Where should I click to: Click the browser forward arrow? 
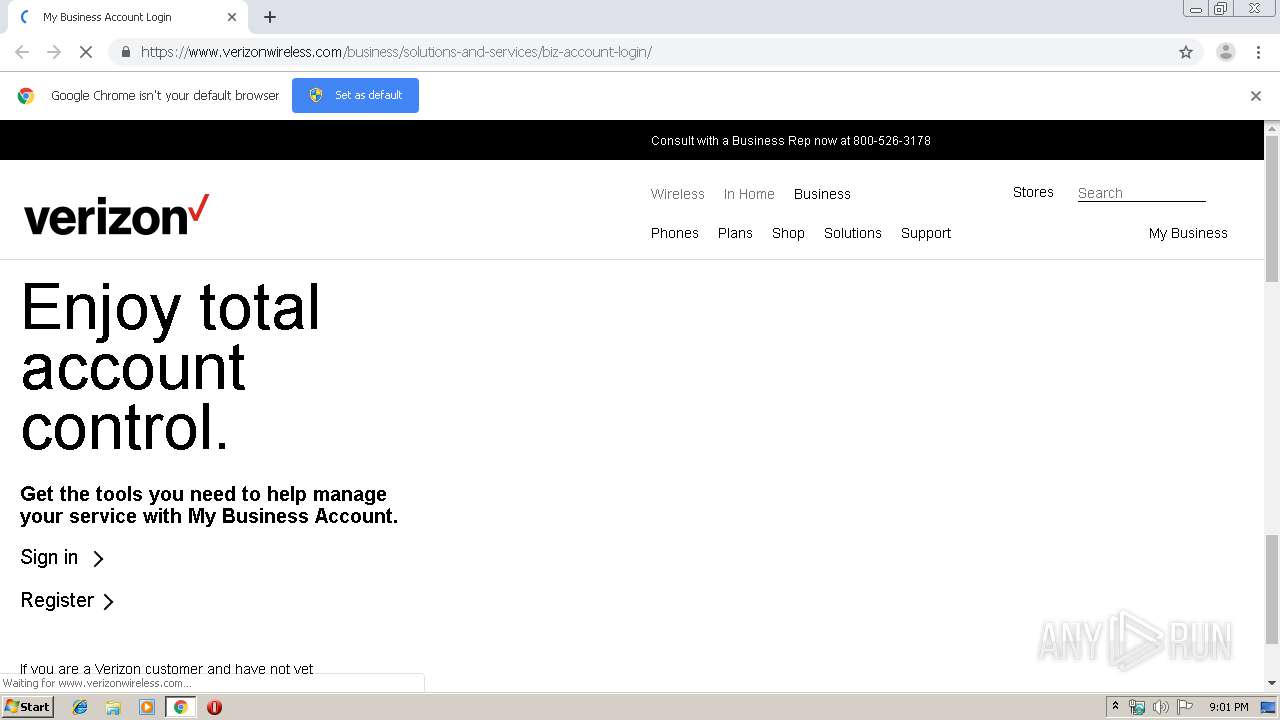[54, 52]
